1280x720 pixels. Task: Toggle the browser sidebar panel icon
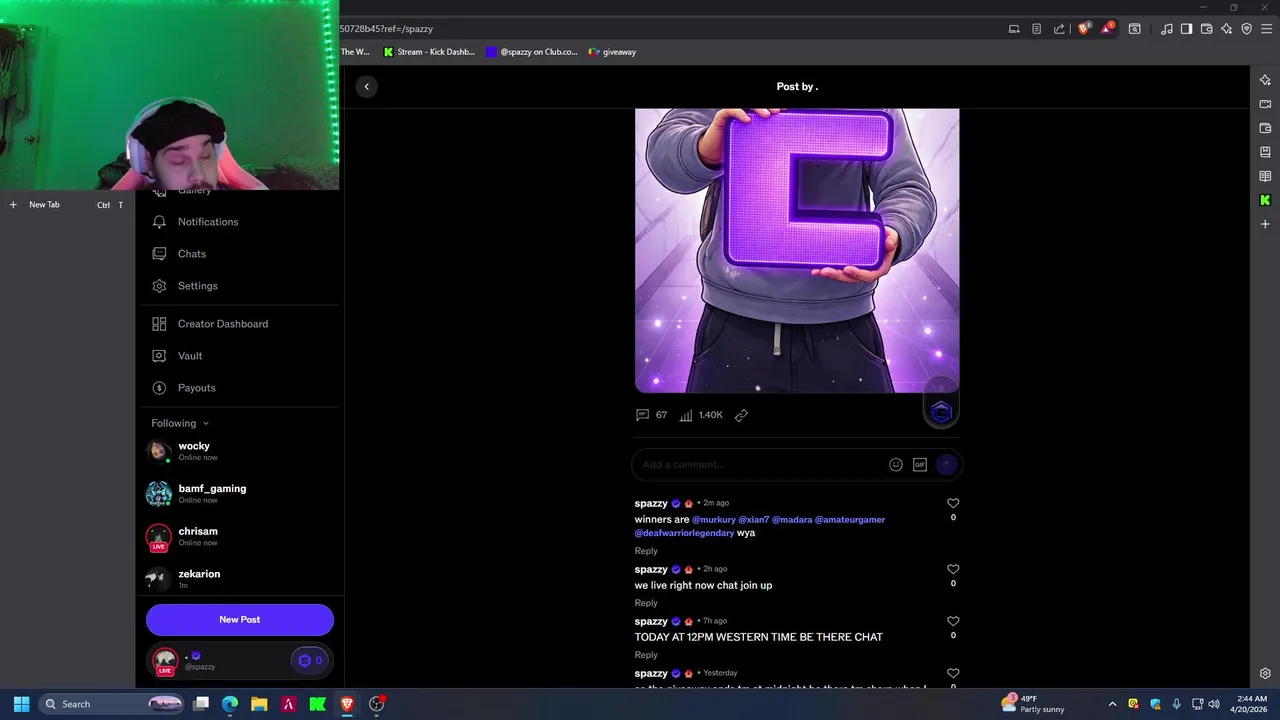tap(1186, 29)
